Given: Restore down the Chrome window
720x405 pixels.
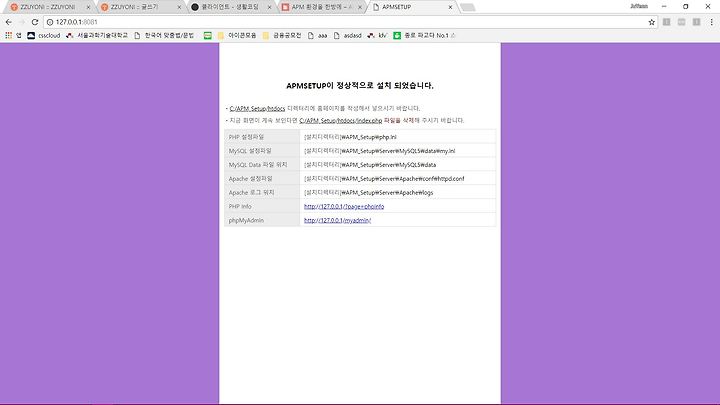Looking at the screenshot, I should (686, 6).
